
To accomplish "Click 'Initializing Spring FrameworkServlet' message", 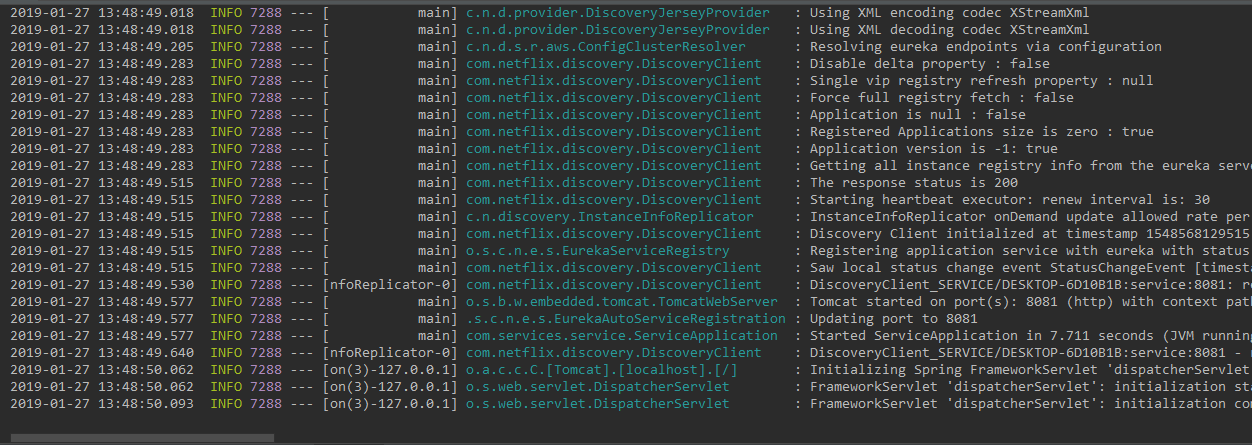I will 1030,370.
